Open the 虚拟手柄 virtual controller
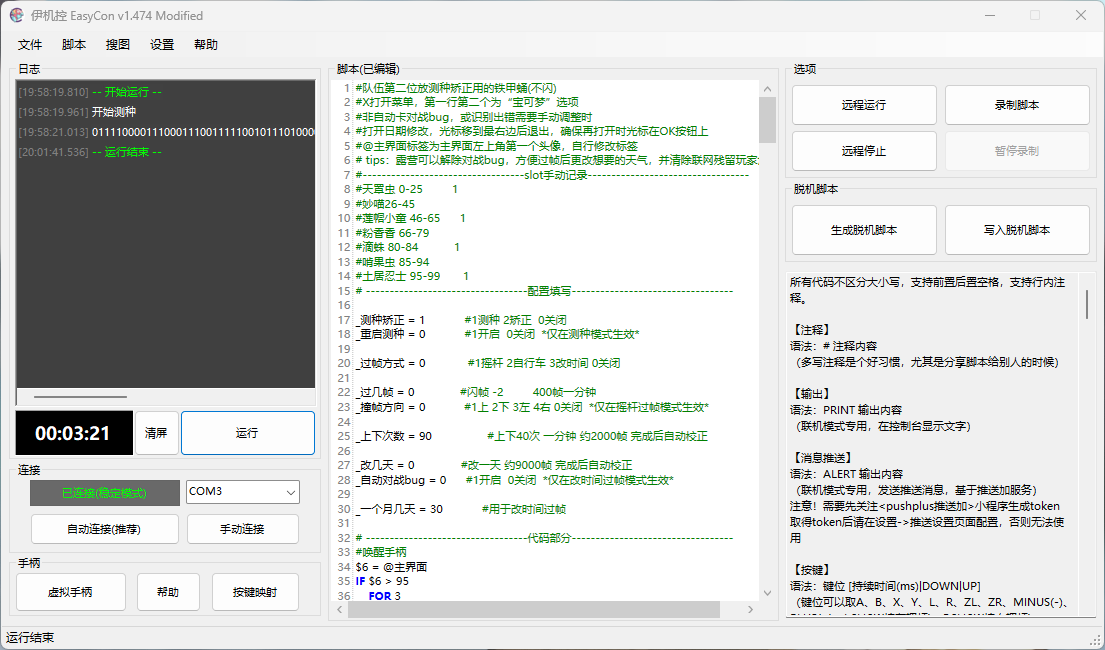This screenshot has height=650, width=1105. pos(70,592)
